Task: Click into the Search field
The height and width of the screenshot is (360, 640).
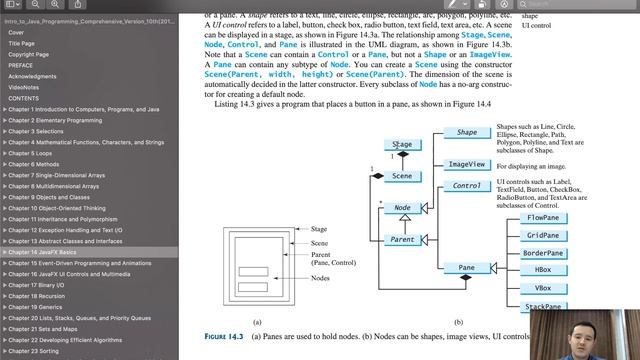Action: [578, 4]
